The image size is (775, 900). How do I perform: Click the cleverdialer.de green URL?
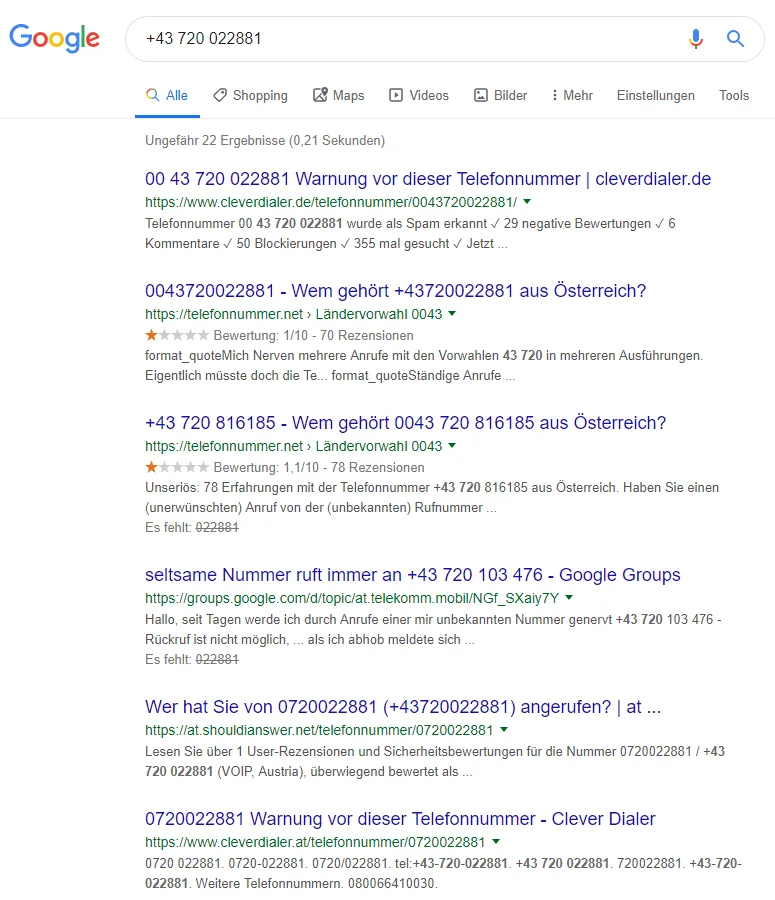pyautogui.click(x=331, y=202)
